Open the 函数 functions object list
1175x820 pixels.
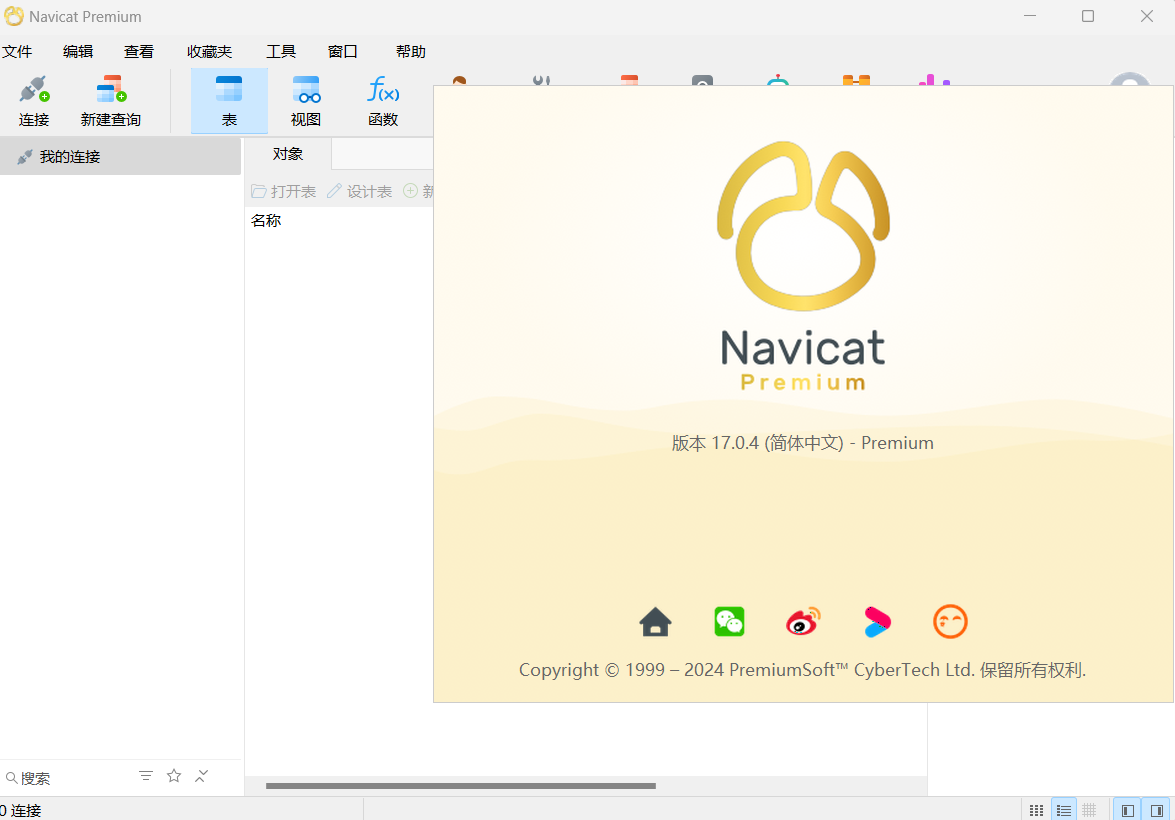pyautogui.click(x=383, y=101)
